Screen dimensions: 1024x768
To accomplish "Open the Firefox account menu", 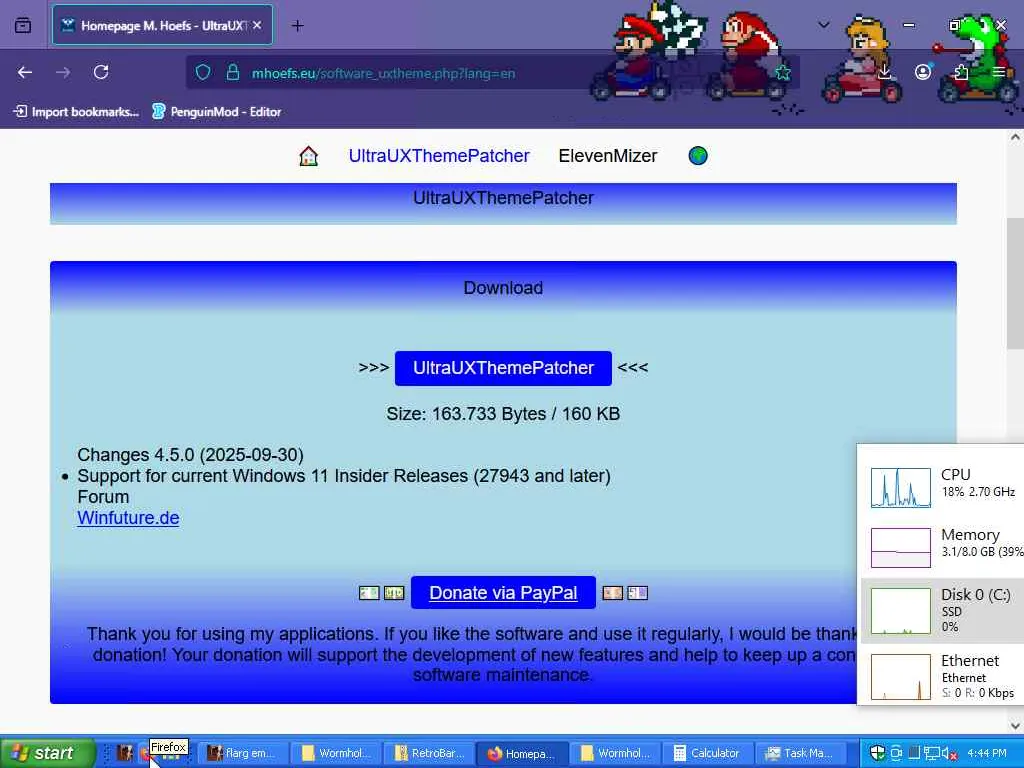I will (923, 72).
